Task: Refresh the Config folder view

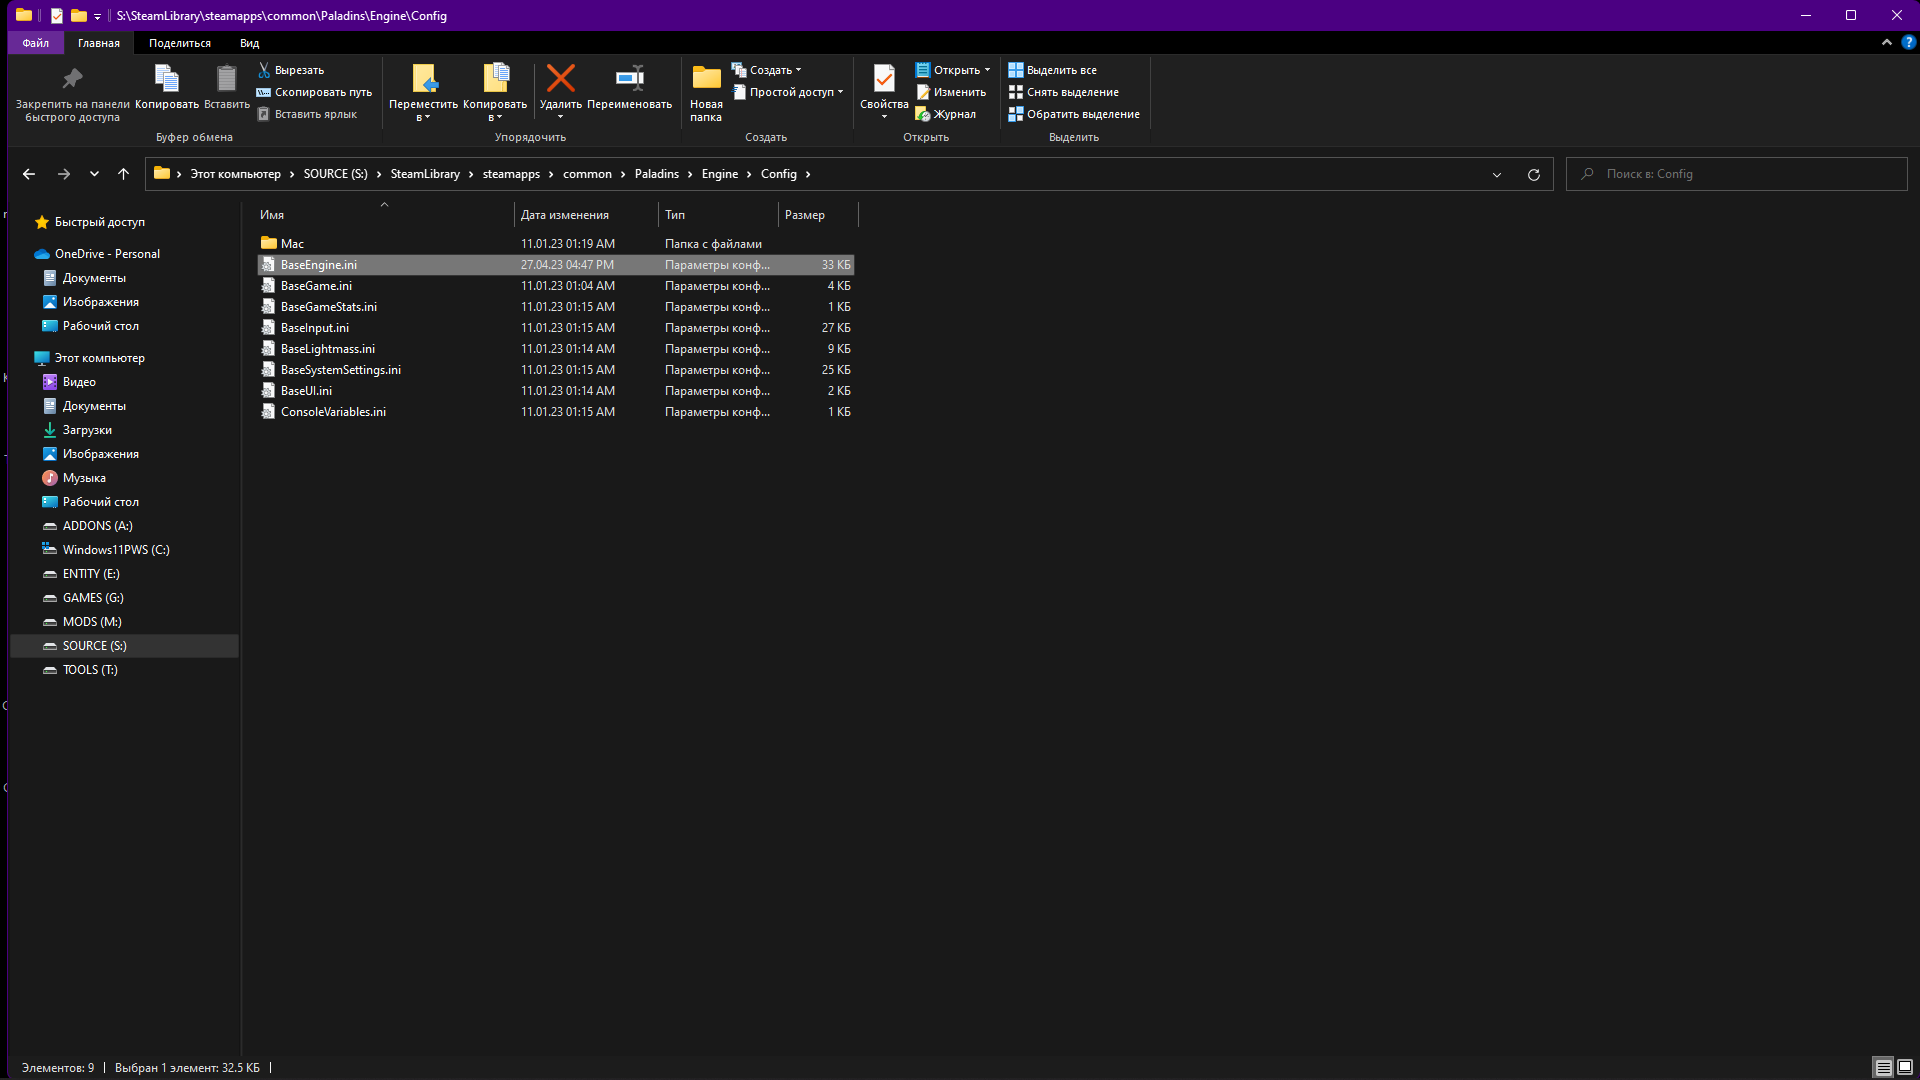Action: 1534,174
